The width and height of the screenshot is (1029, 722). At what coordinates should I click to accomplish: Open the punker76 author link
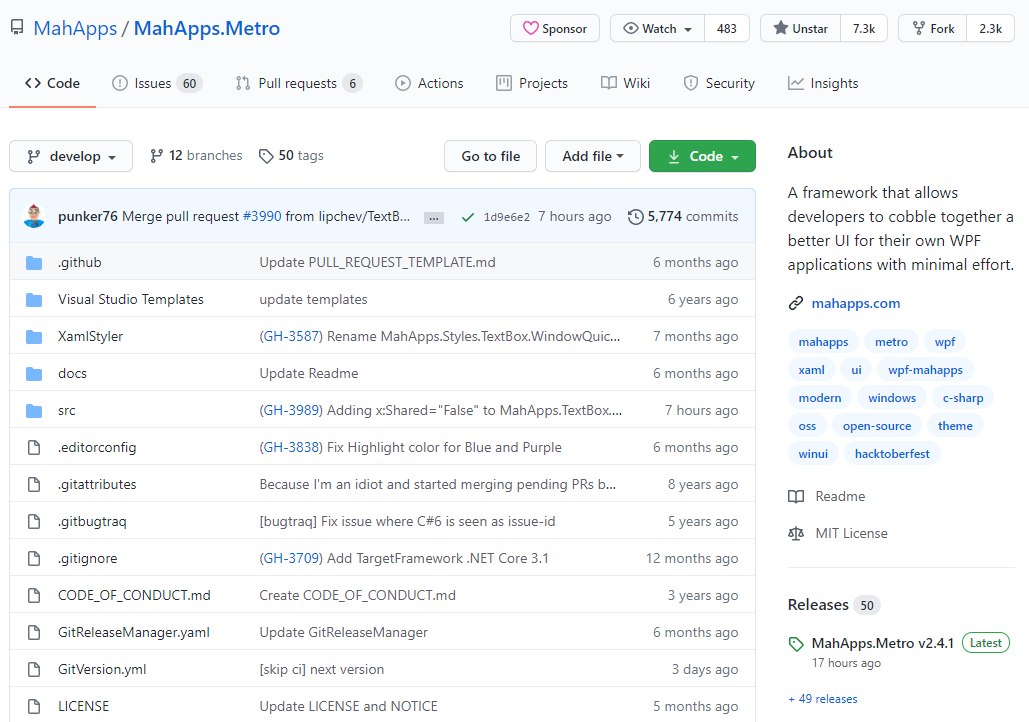click(87, 216)
